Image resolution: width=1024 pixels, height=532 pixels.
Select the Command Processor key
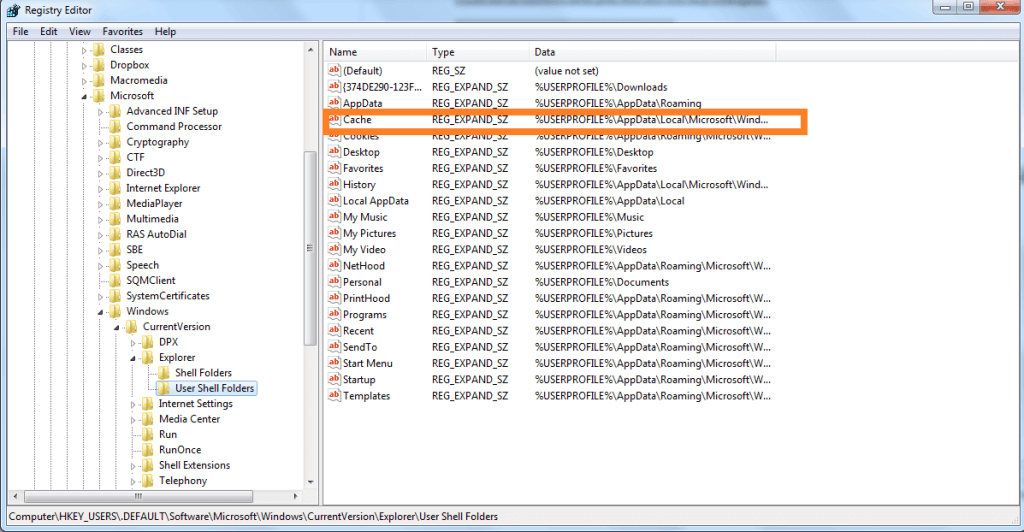174,127
